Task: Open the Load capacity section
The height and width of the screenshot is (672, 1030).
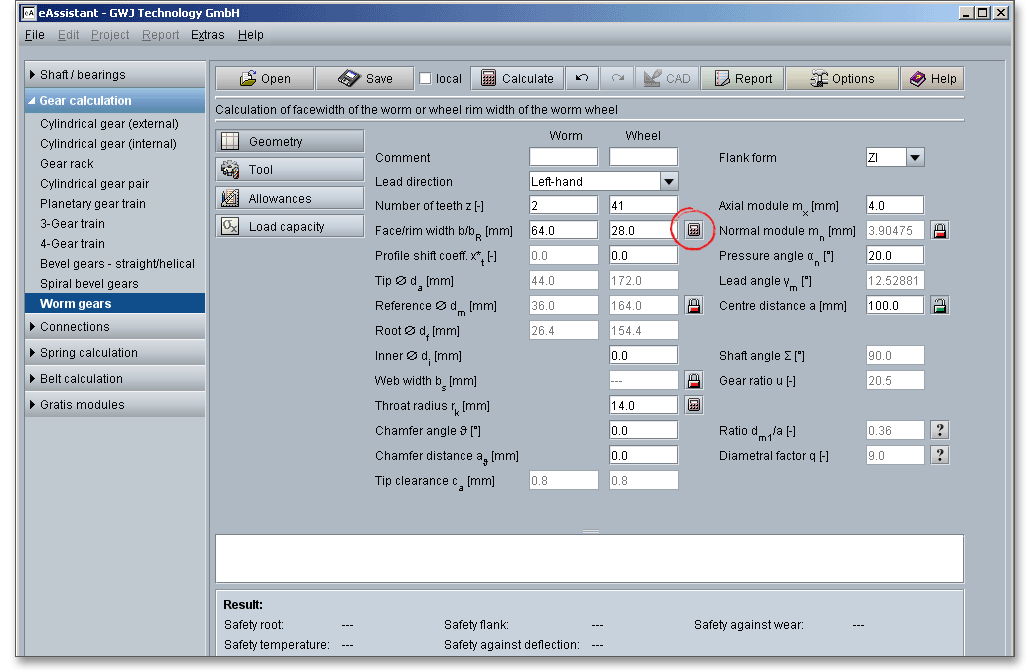Action: 290,227
